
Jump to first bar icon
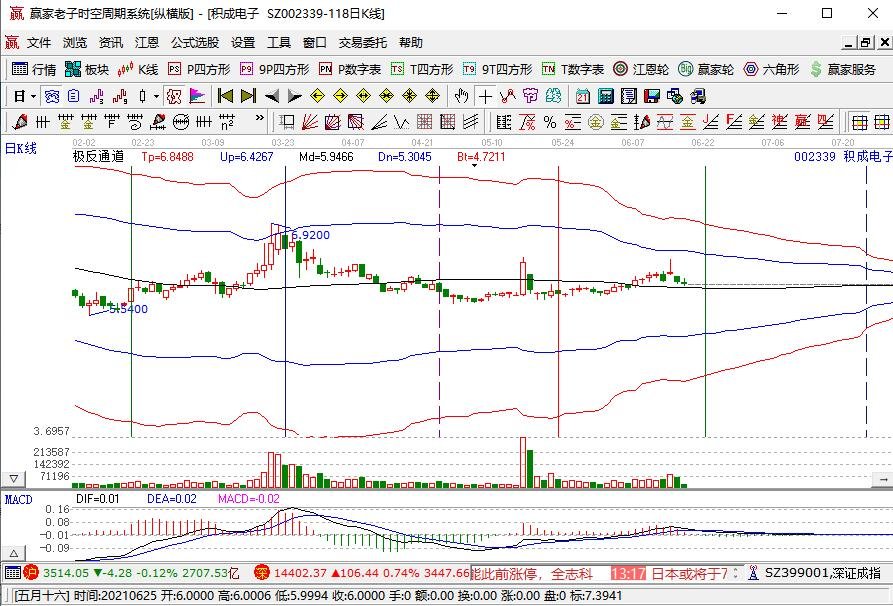(226, 96)
